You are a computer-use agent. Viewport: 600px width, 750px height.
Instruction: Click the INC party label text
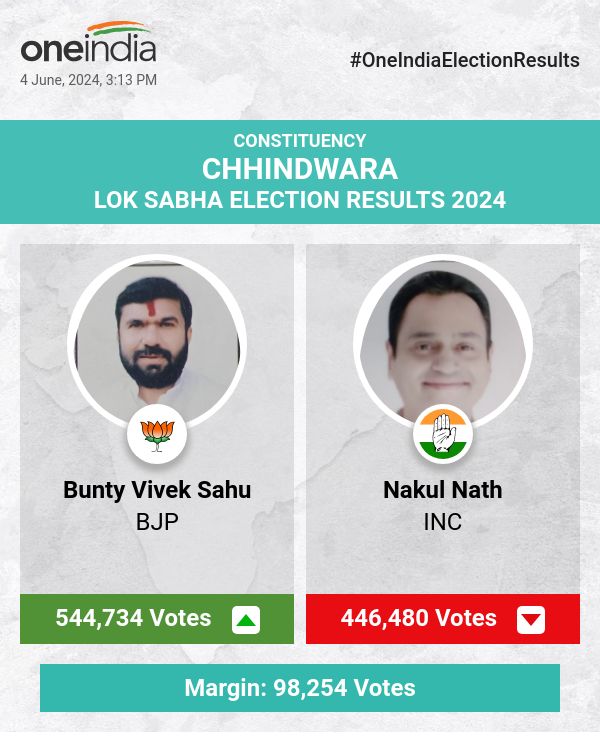(x=443, y=522)
